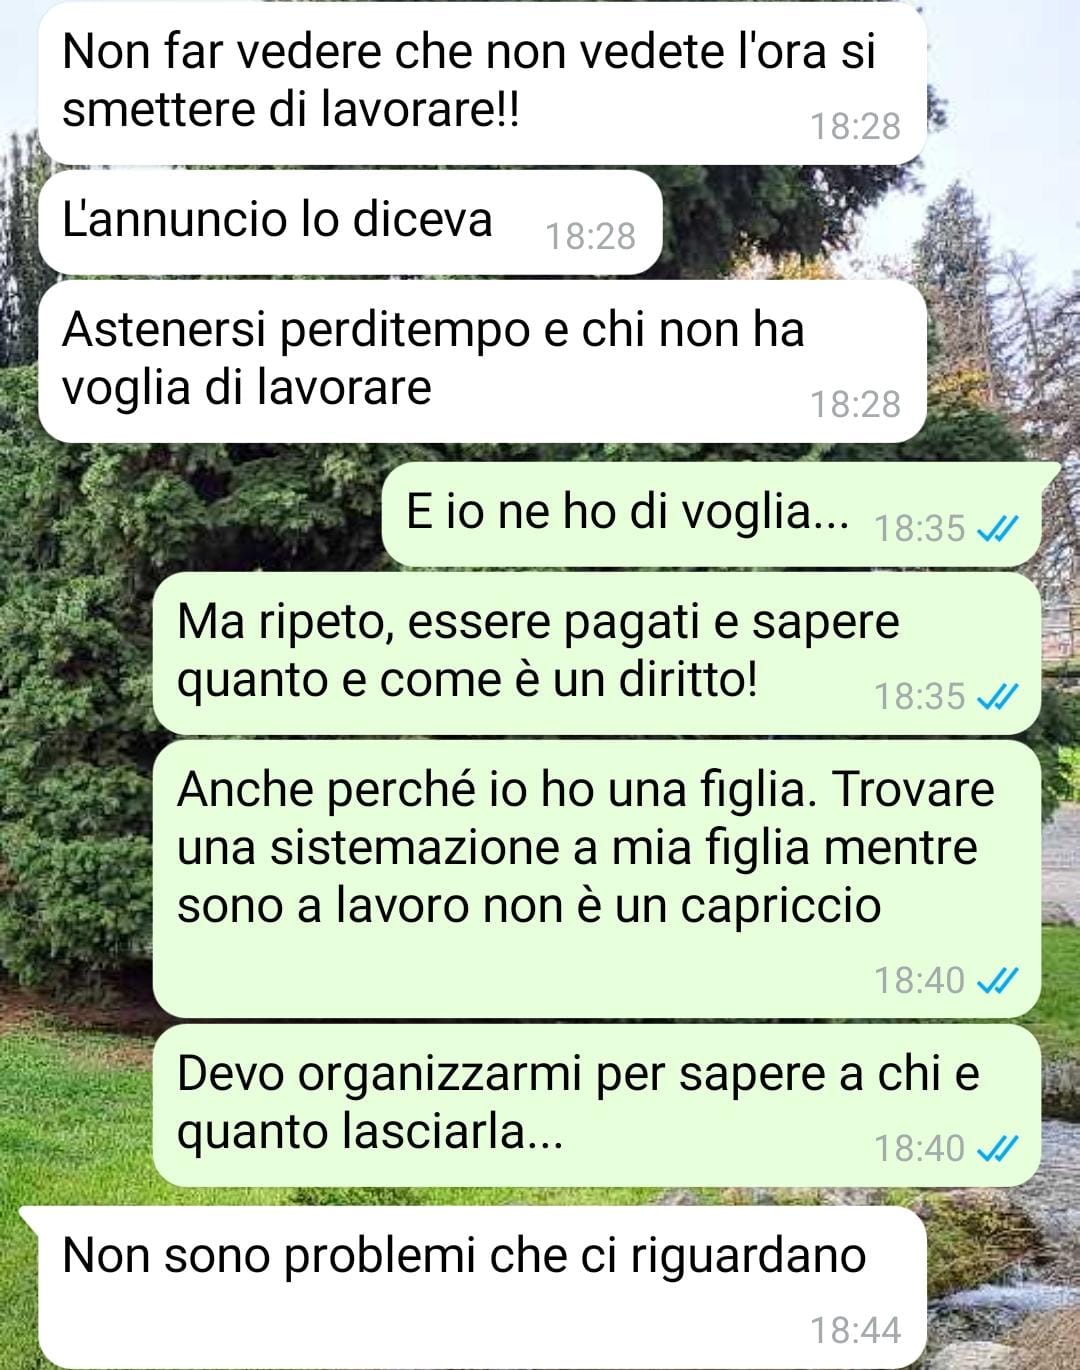Tap the read ticks after 'è un diritto!'

pos(997,696)
